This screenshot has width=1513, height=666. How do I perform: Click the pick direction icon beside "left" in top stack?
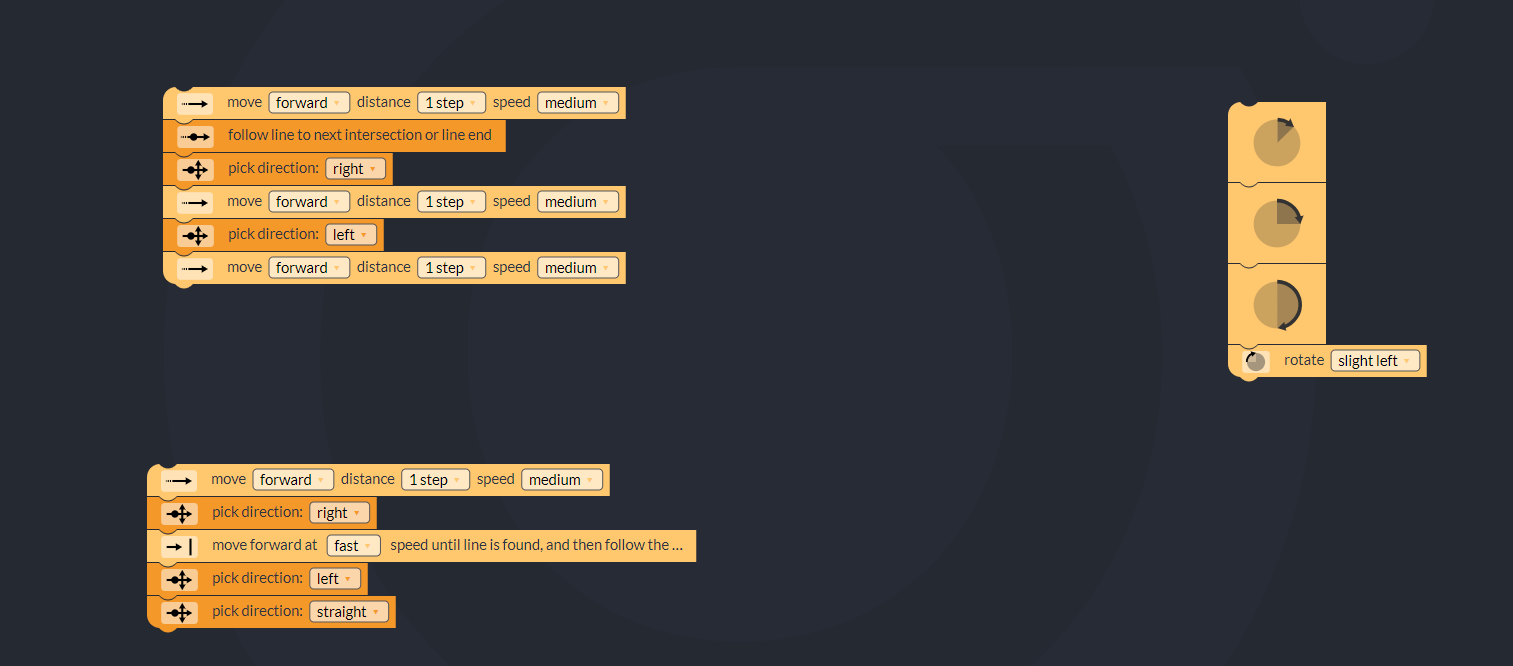[195, 235]
